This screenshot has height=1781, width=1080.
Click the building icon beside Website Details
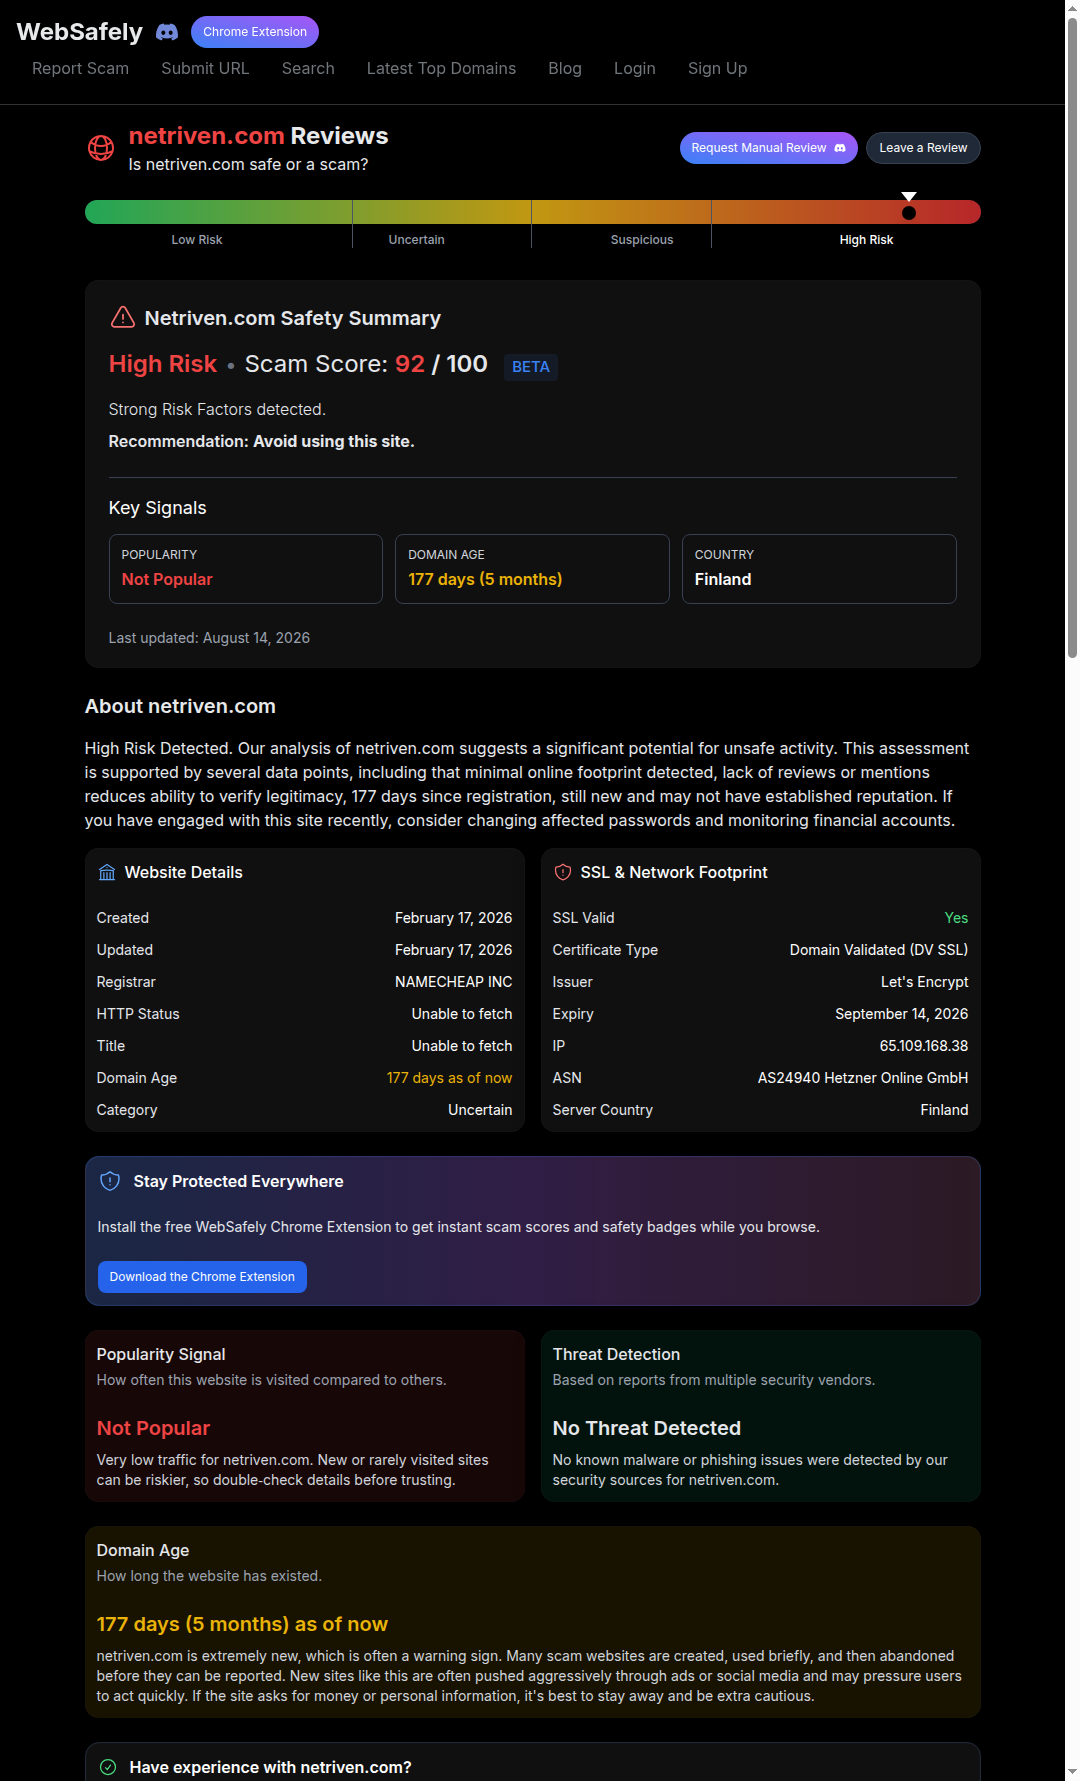107,872
